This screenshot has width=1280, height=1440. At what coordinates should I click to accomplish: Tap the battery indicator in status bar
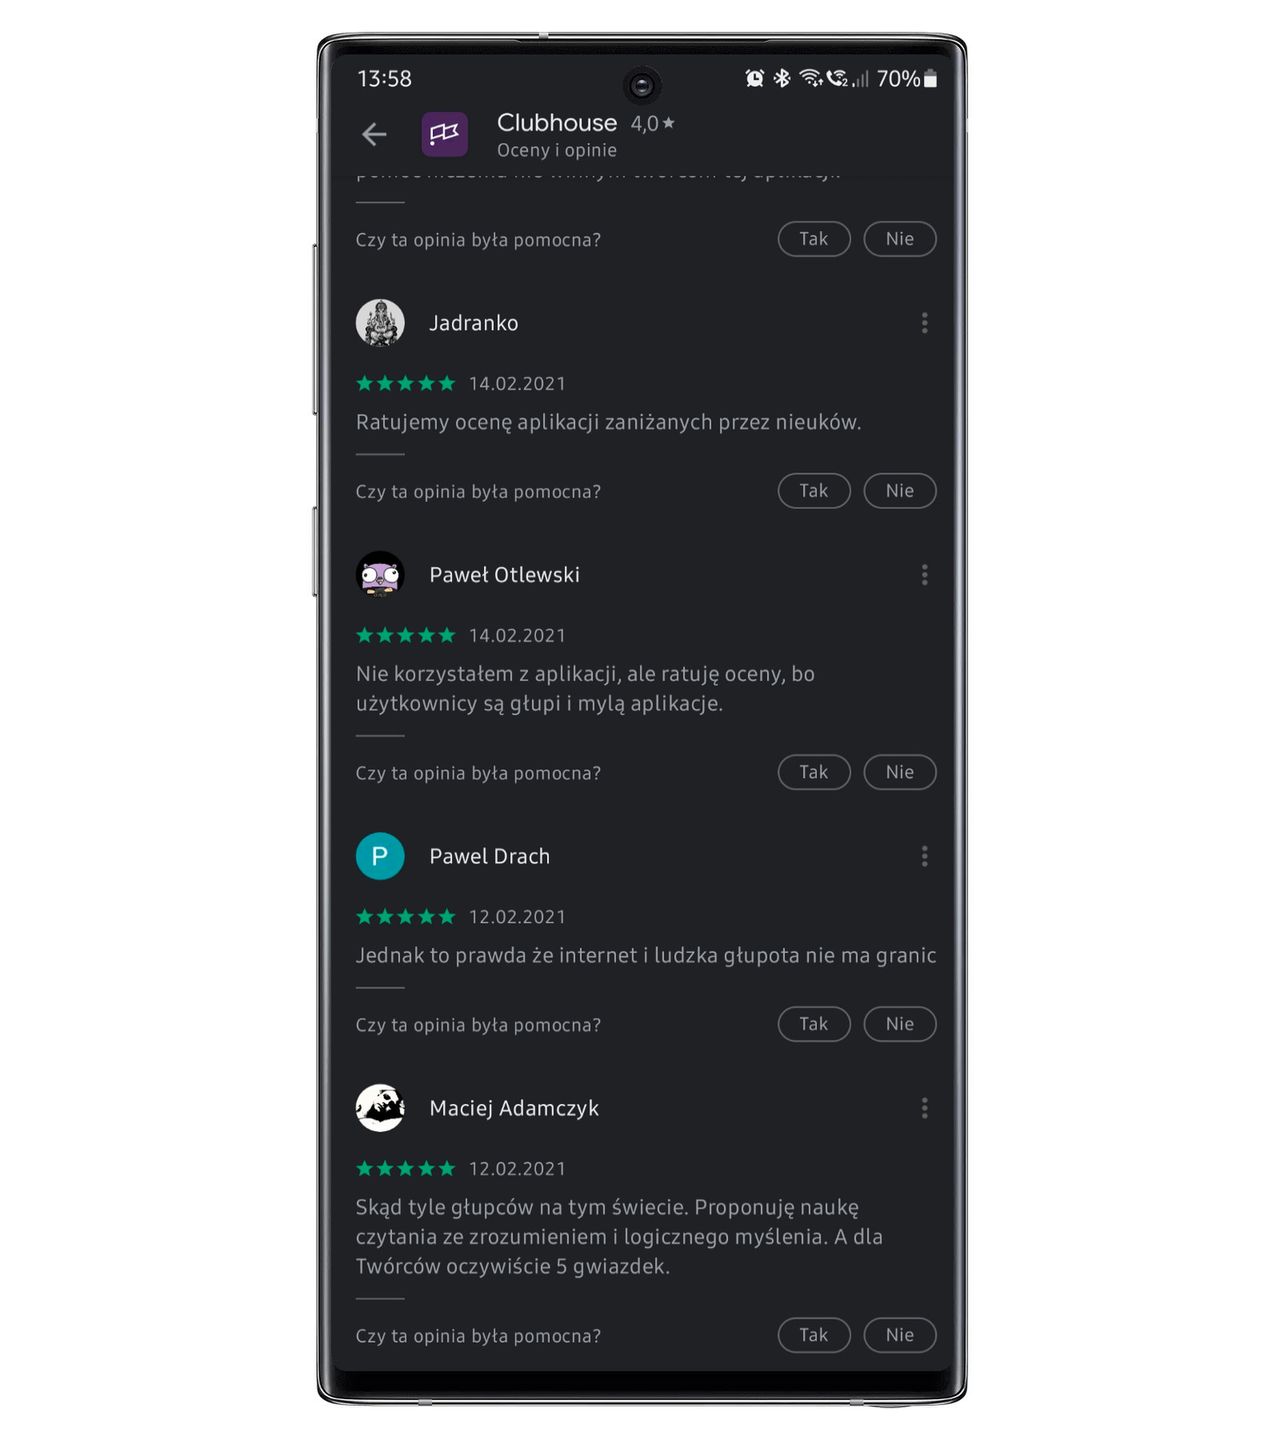[x=930, y=78]
